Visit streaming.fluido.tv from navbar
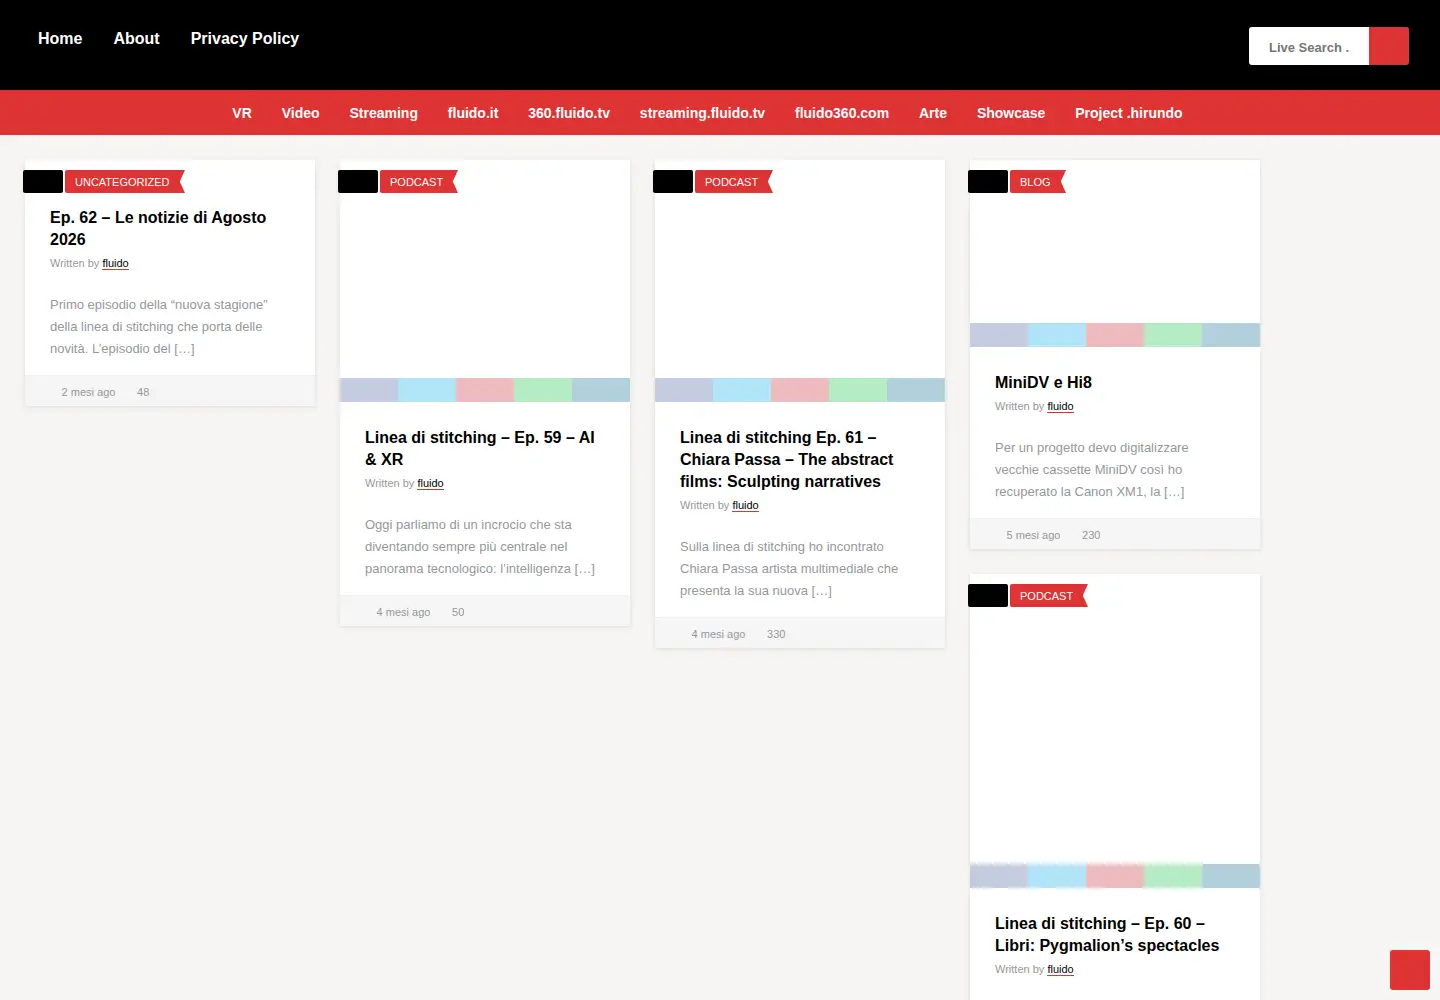This screenshot has height=1000, width=1440. tap(702, 113)
